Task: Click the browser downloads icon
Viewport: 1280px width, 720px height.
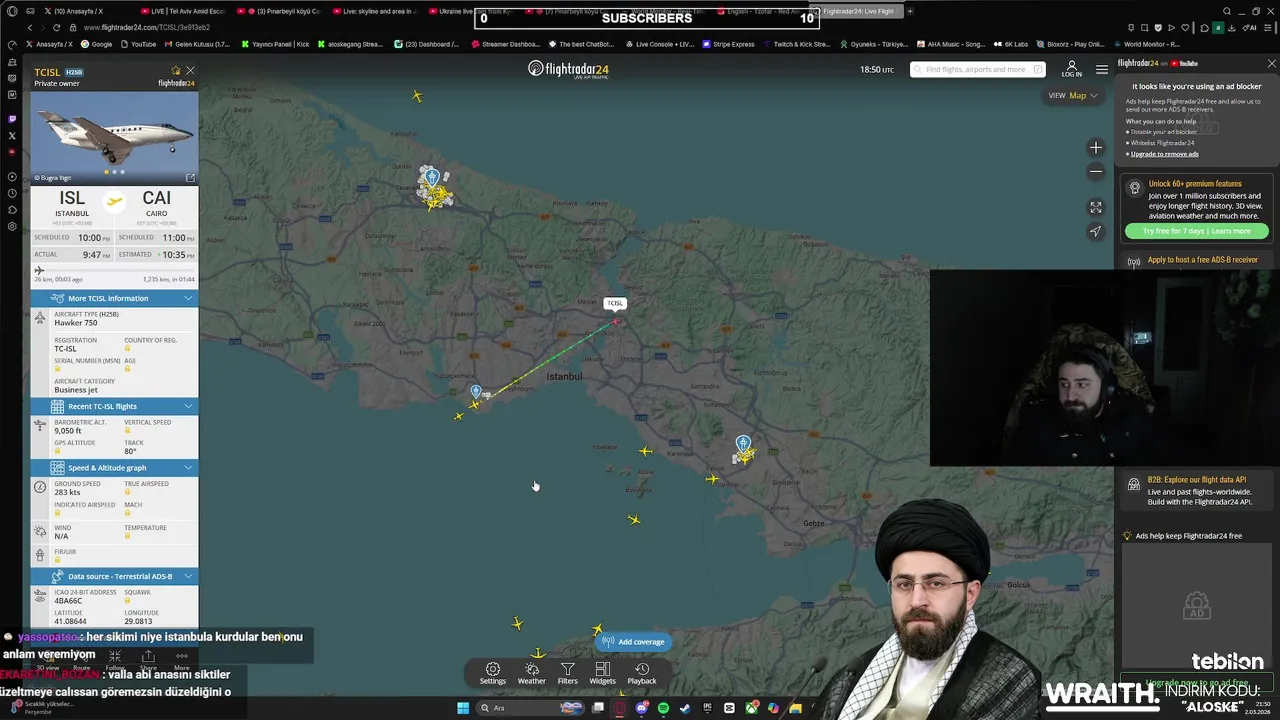Action: pos(1232,28)
